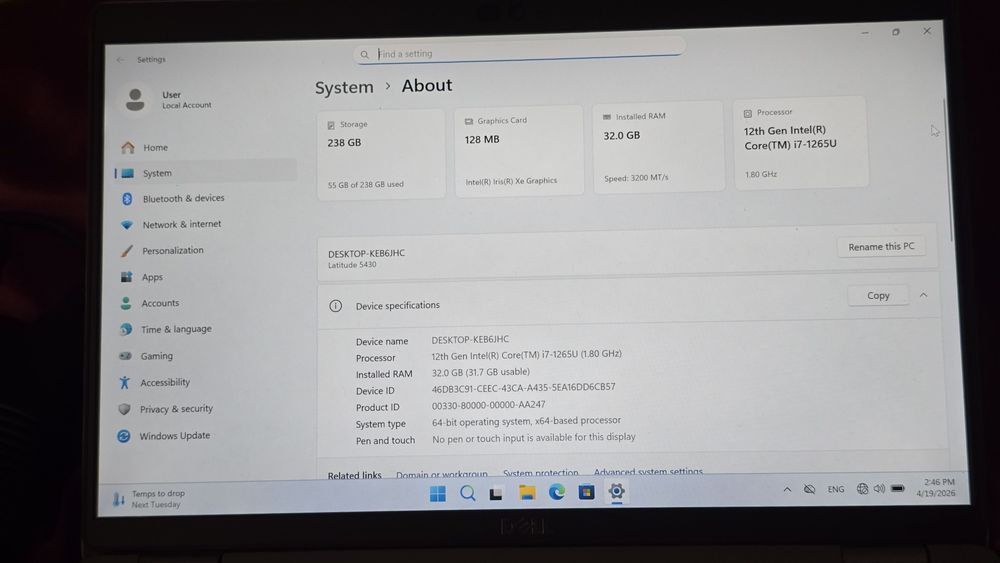This screenshot has height=563, width=1000.
Task: Click the volume speaker tray icon
Action: tap(879, 488)
